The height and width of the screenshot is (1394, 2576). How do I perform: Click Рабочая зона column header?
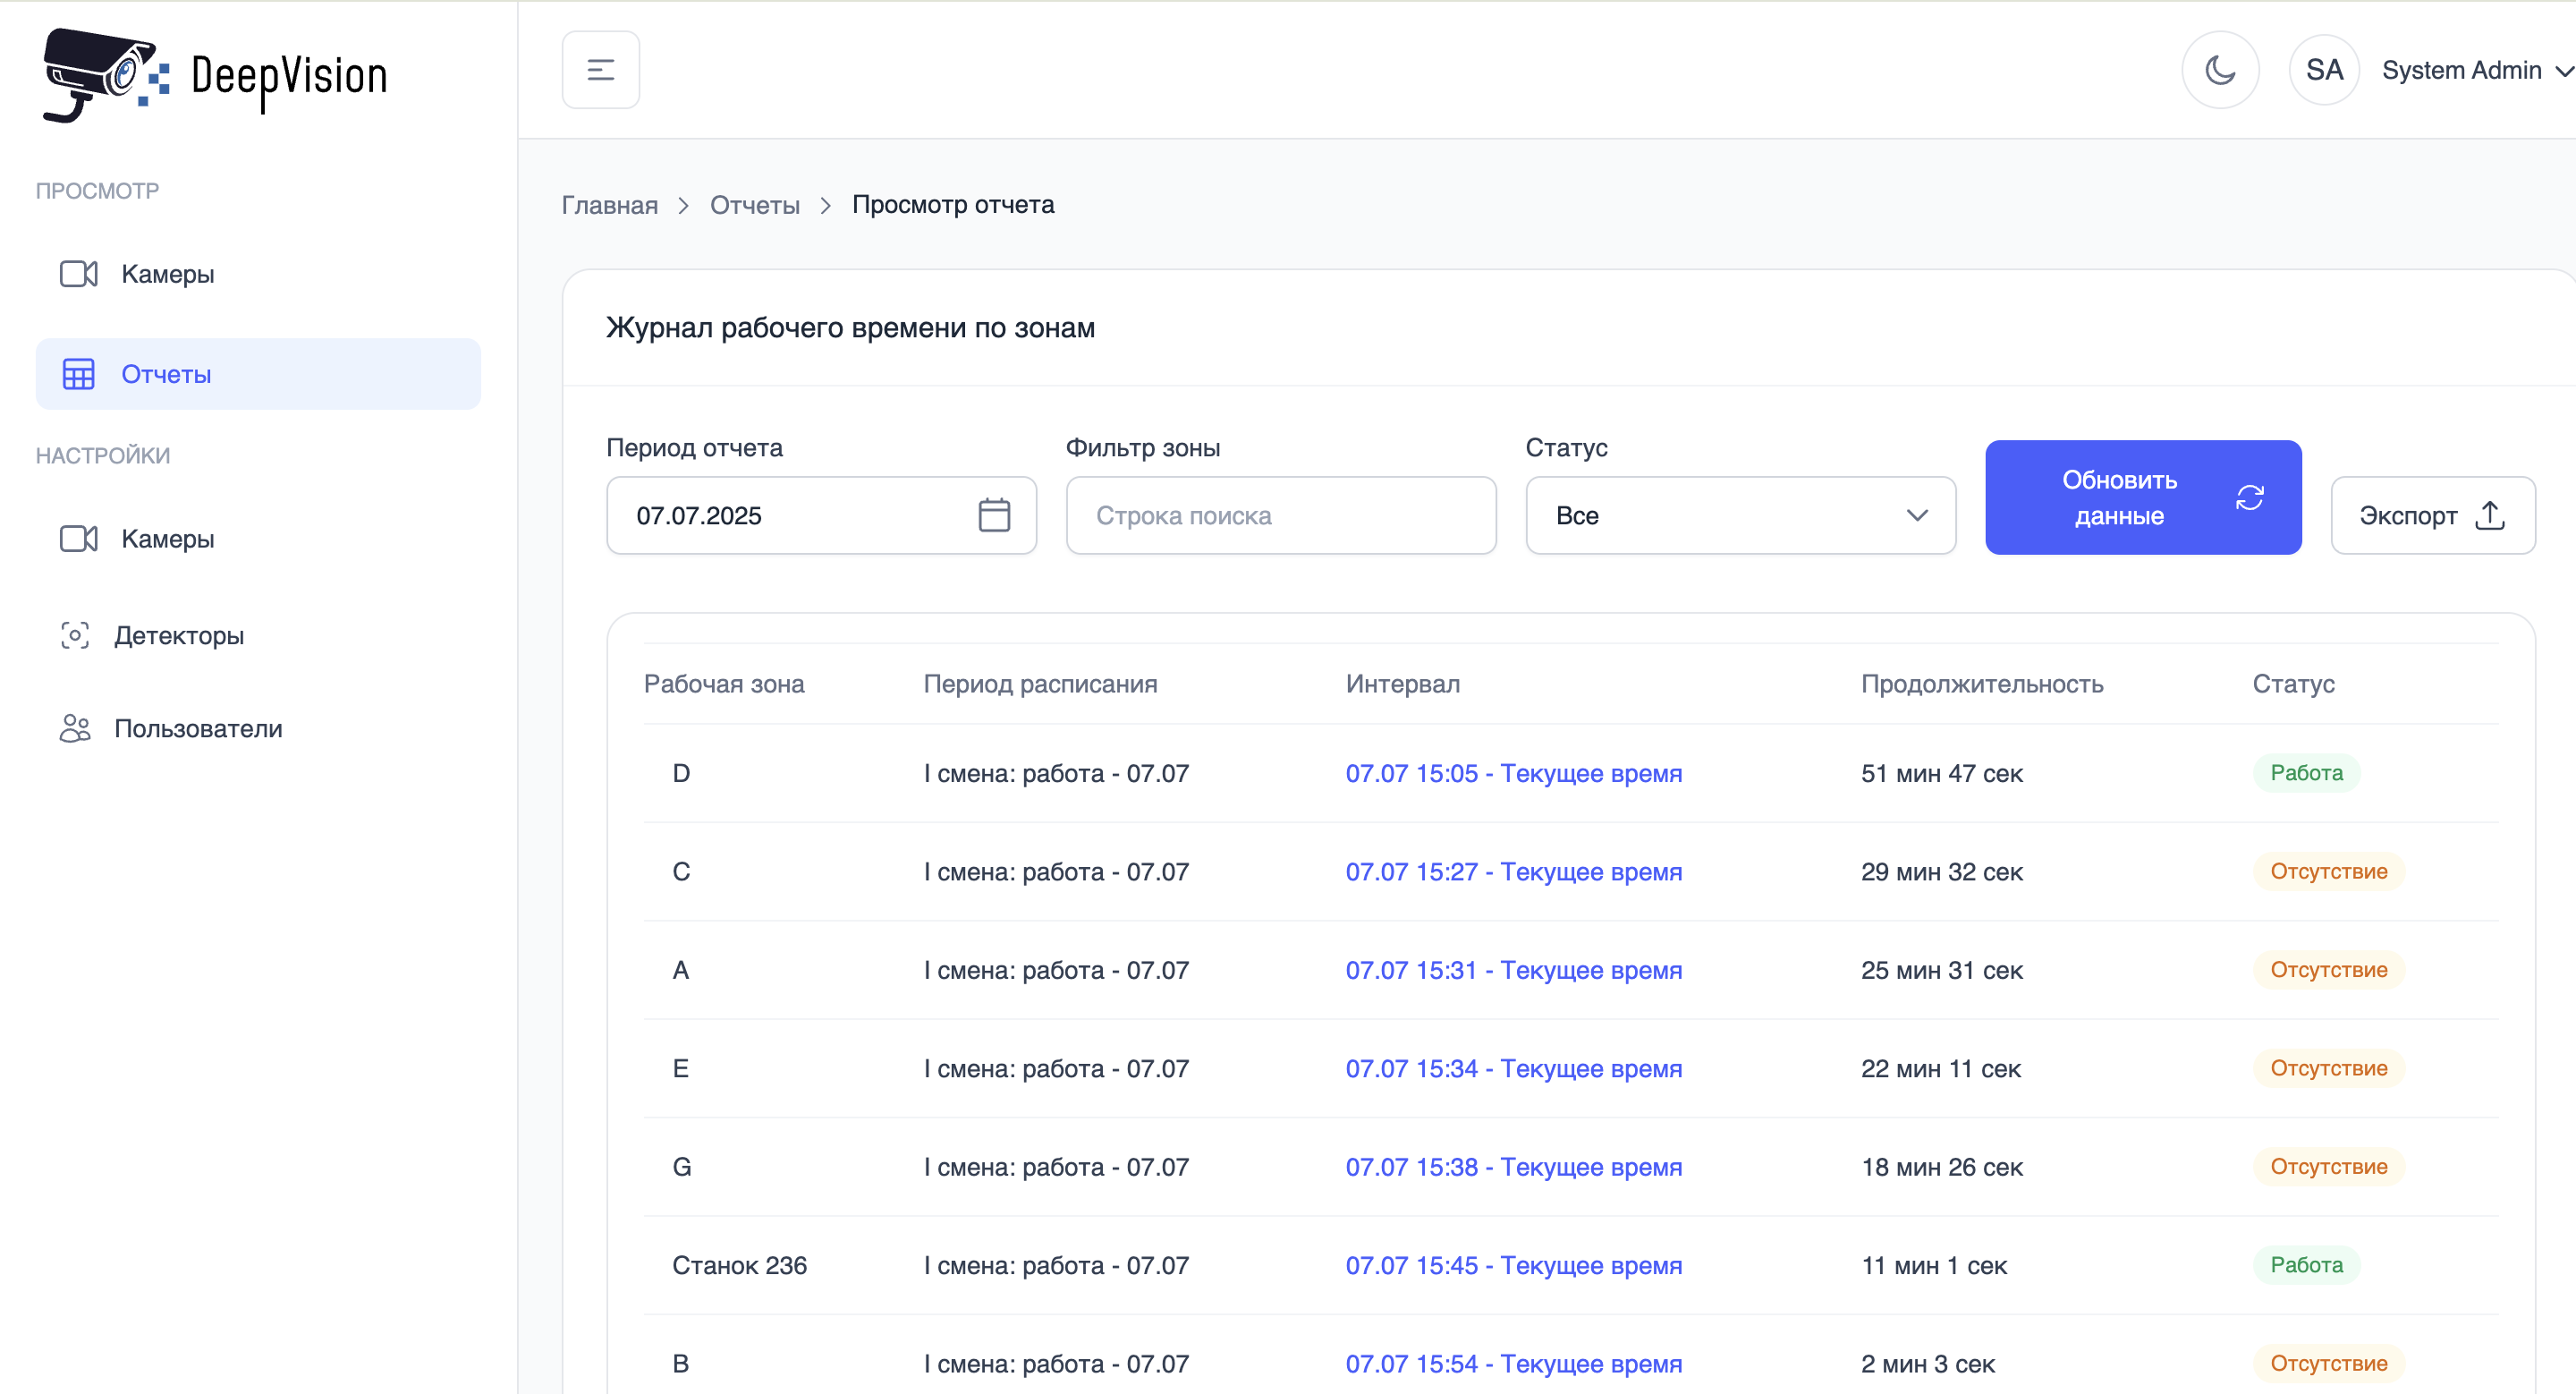724,684
